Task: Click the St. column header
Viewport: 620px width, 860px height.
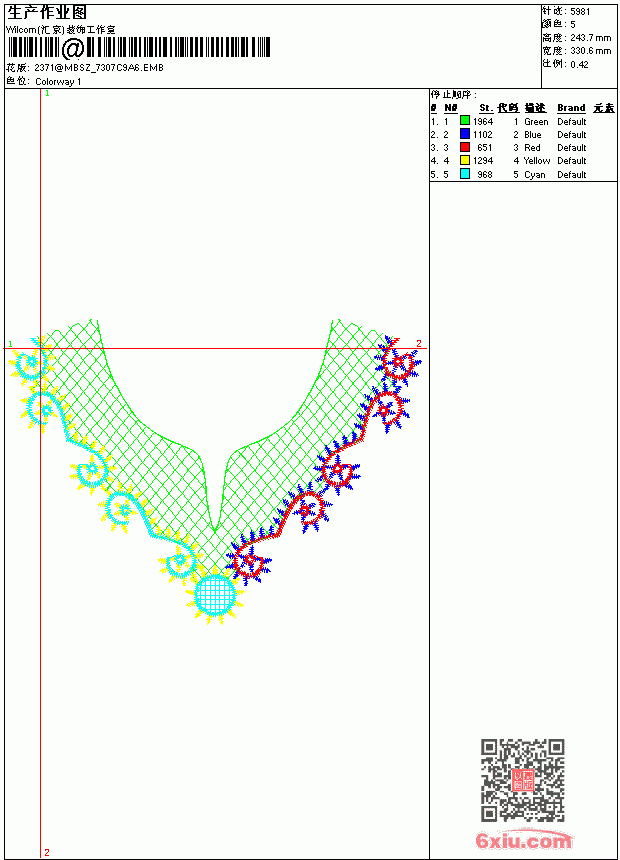Action: [486, 108]
